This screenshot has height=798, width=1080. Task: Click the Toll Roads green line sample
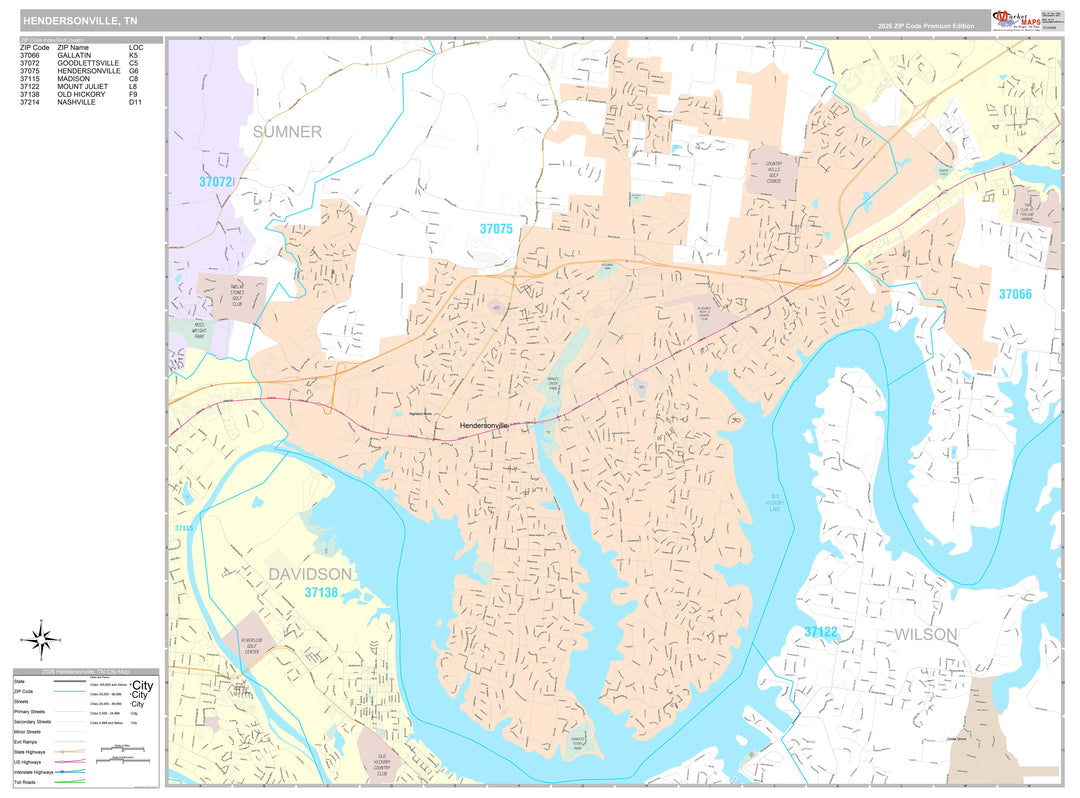70,782
